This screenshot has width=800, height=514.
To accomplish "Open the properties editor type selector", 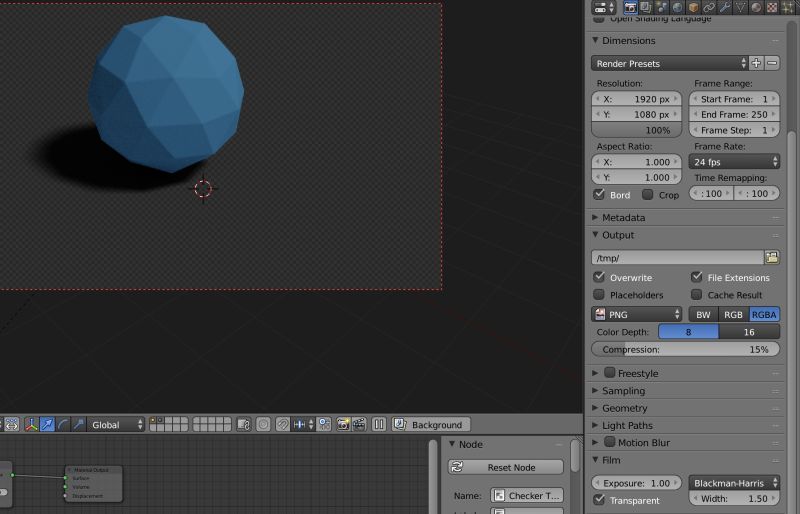I will coord(604,7).
